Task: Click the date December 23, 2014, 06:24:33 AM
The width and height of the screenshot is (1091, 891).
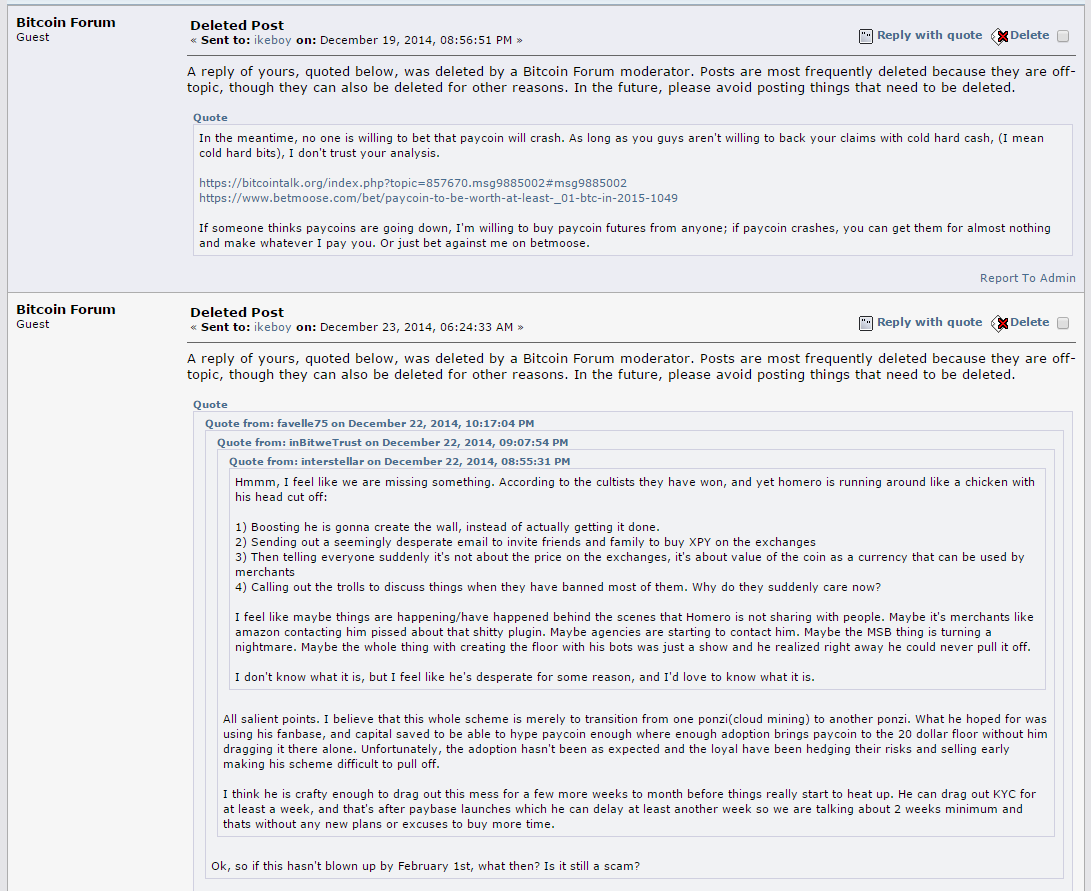Action: tap(417, 328)
